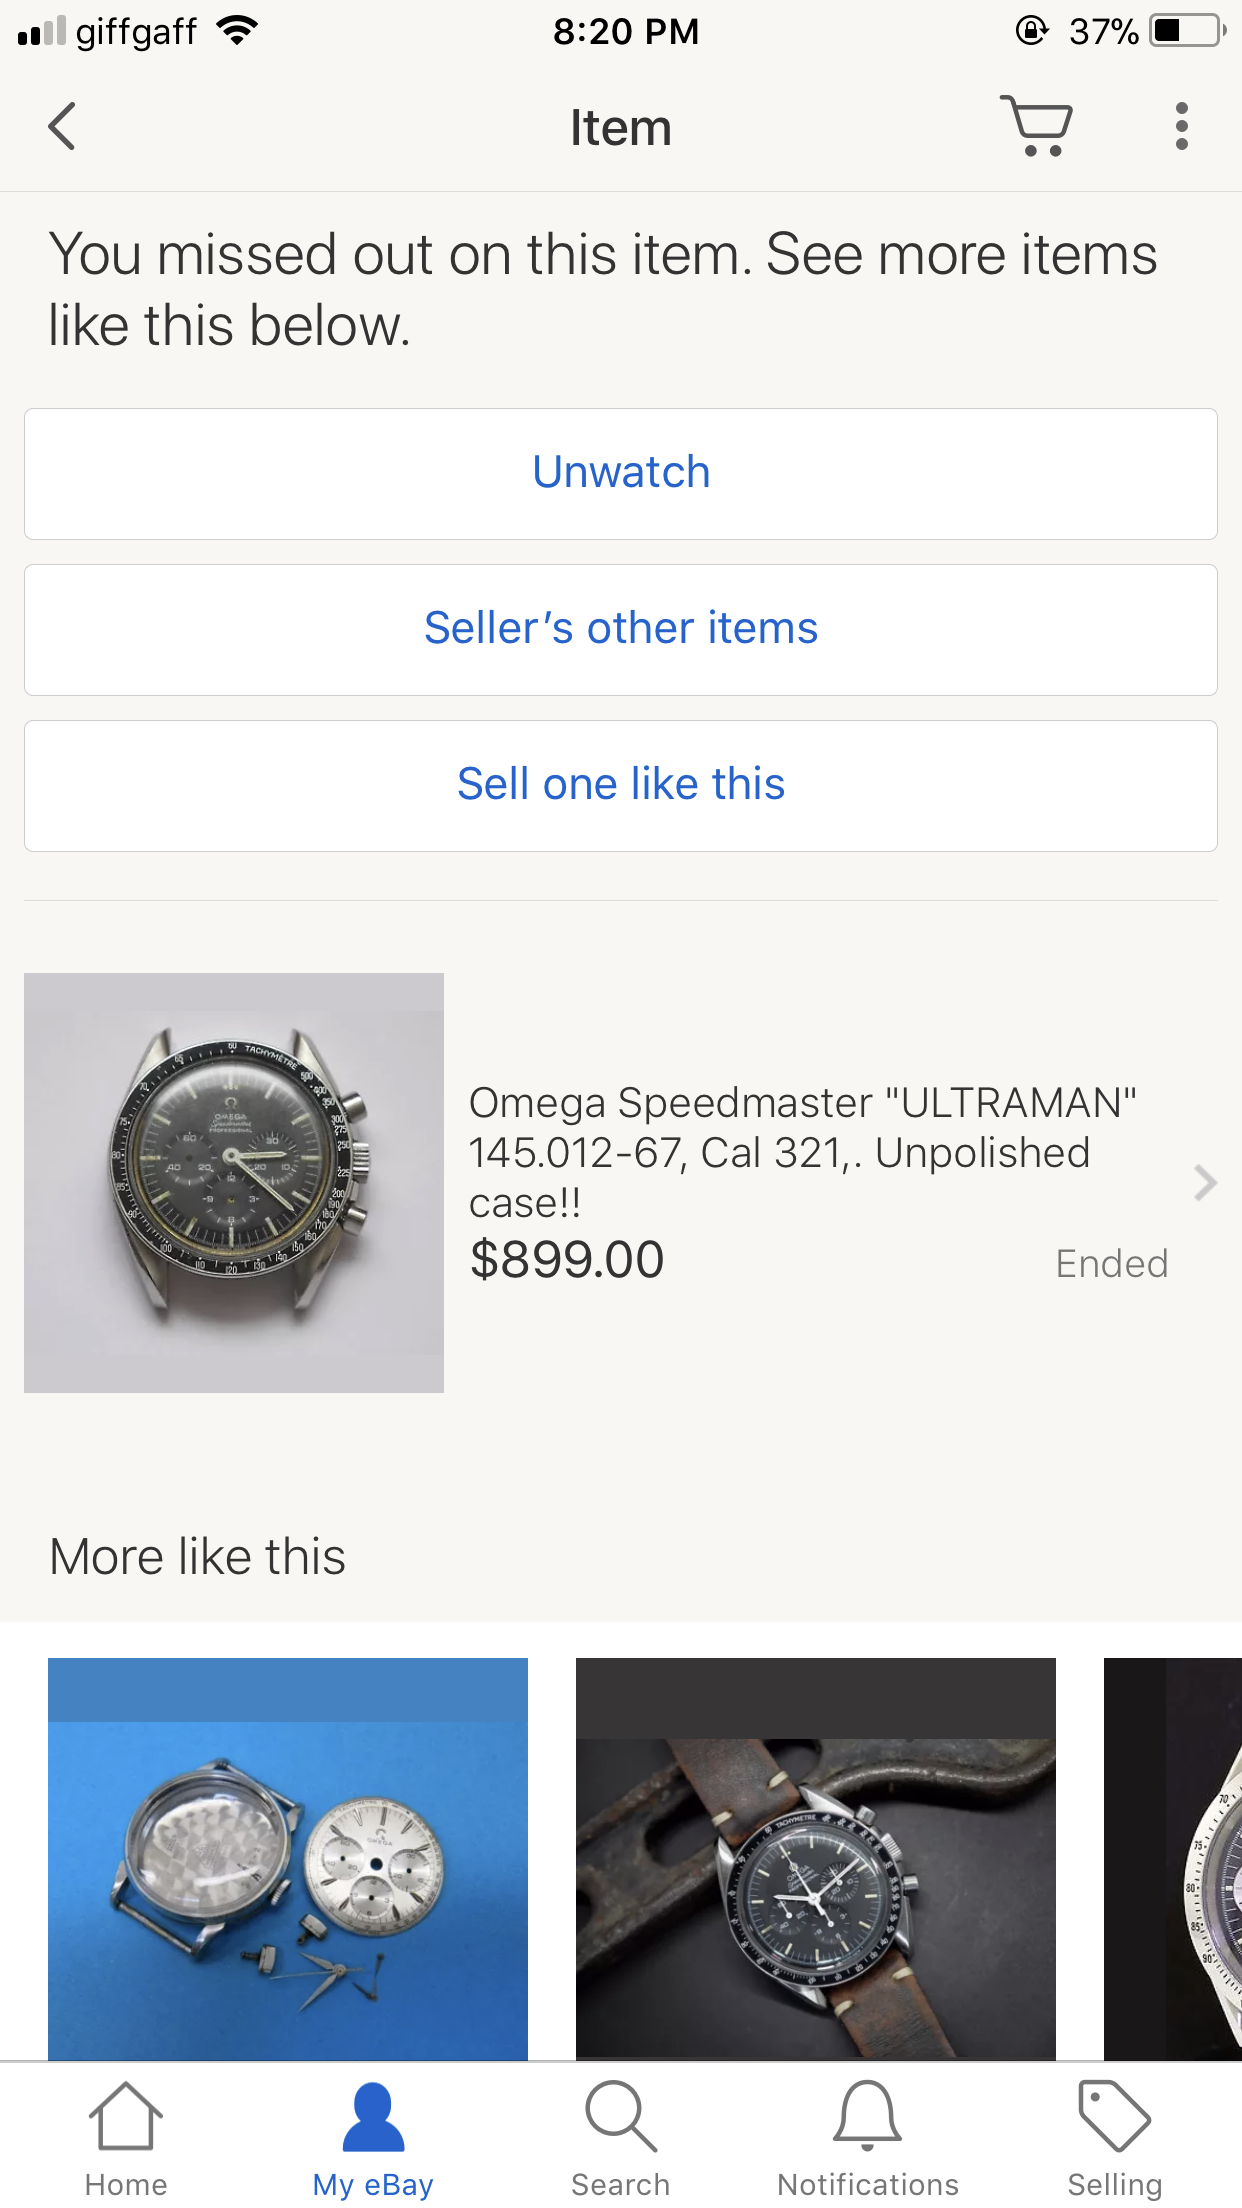Tap Sell one like this
The height and width of the screenshot is (2208, 1242).
pyautogui.click(x=621, y=785)
